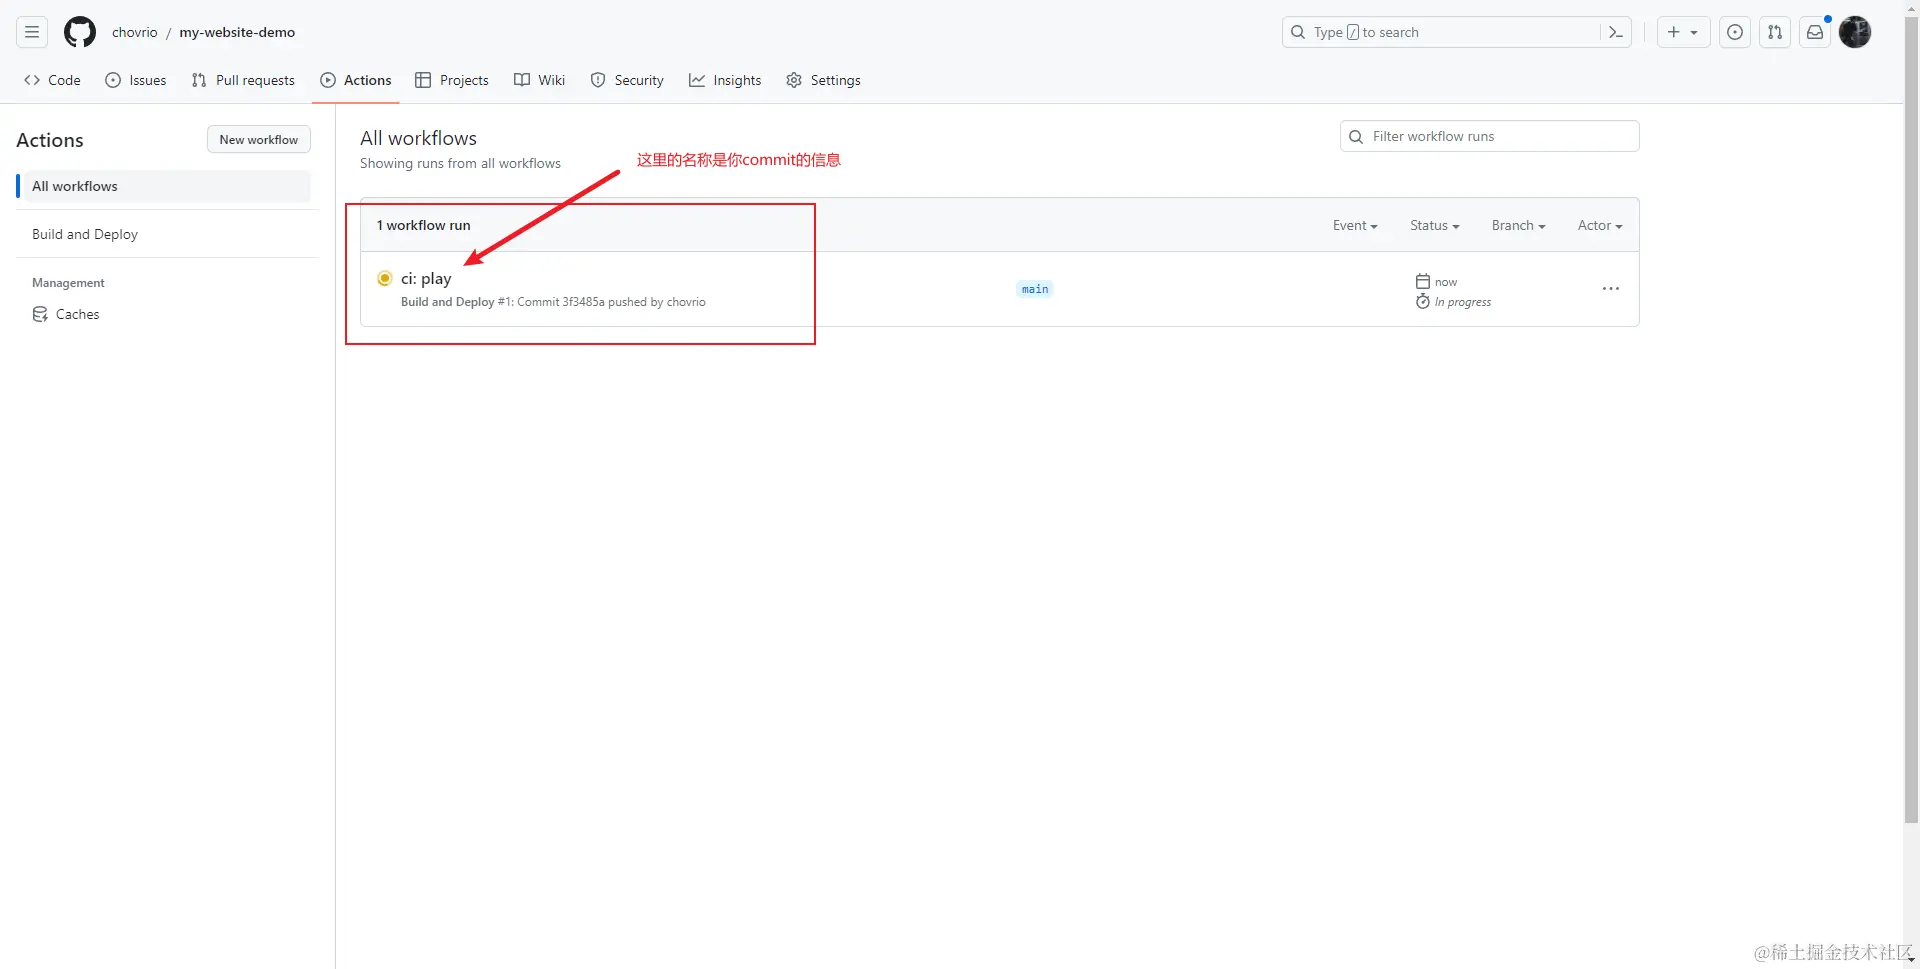Screen dimensions: 1920x969
Task: Click the stopwatch icon beside In progress
Action: [1423, 302]
